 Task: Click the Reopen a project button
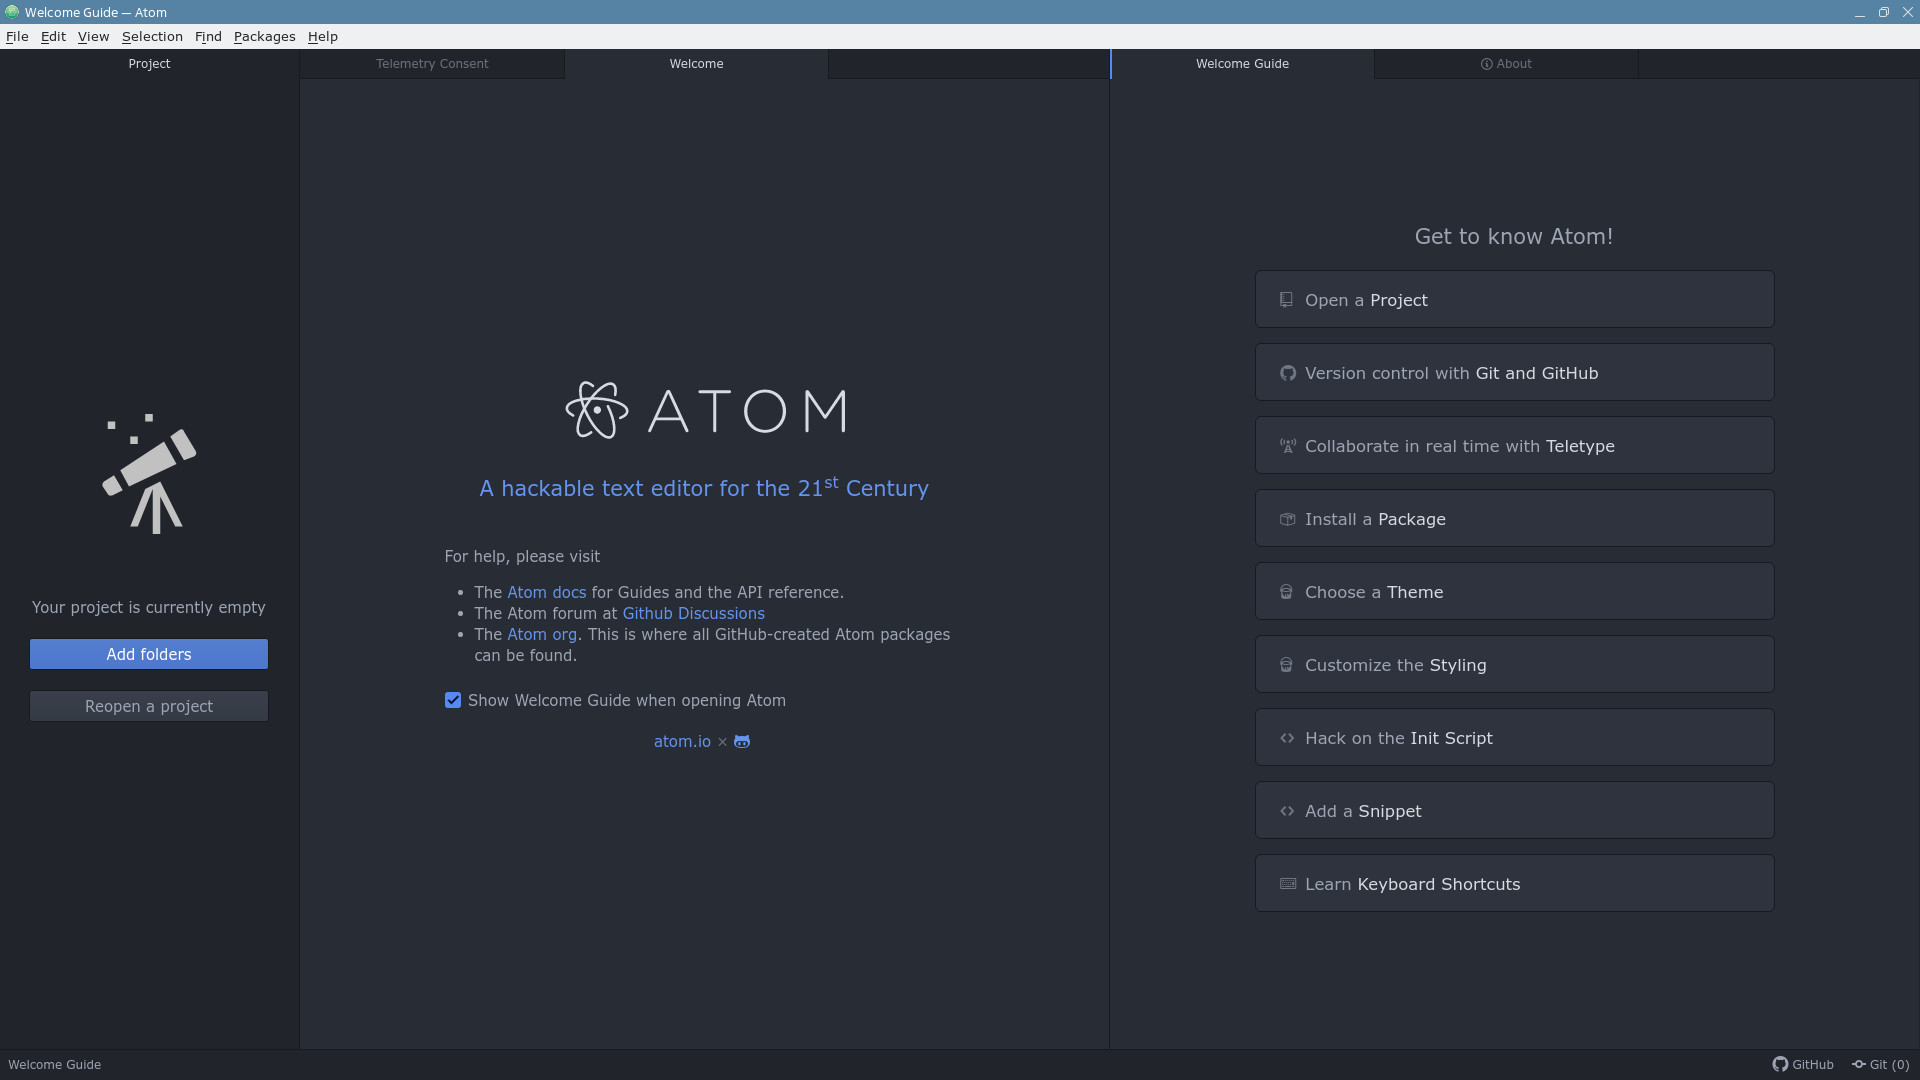point(149,706)
